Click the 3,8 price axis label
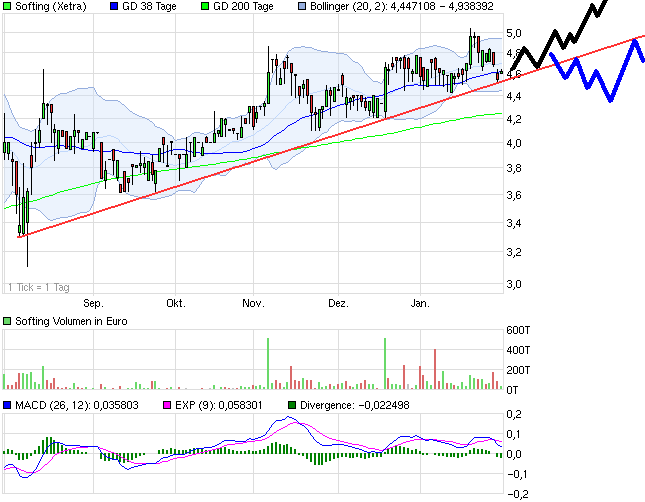The width and height of the screenshot is (645, 502). (x=514, y=168)
